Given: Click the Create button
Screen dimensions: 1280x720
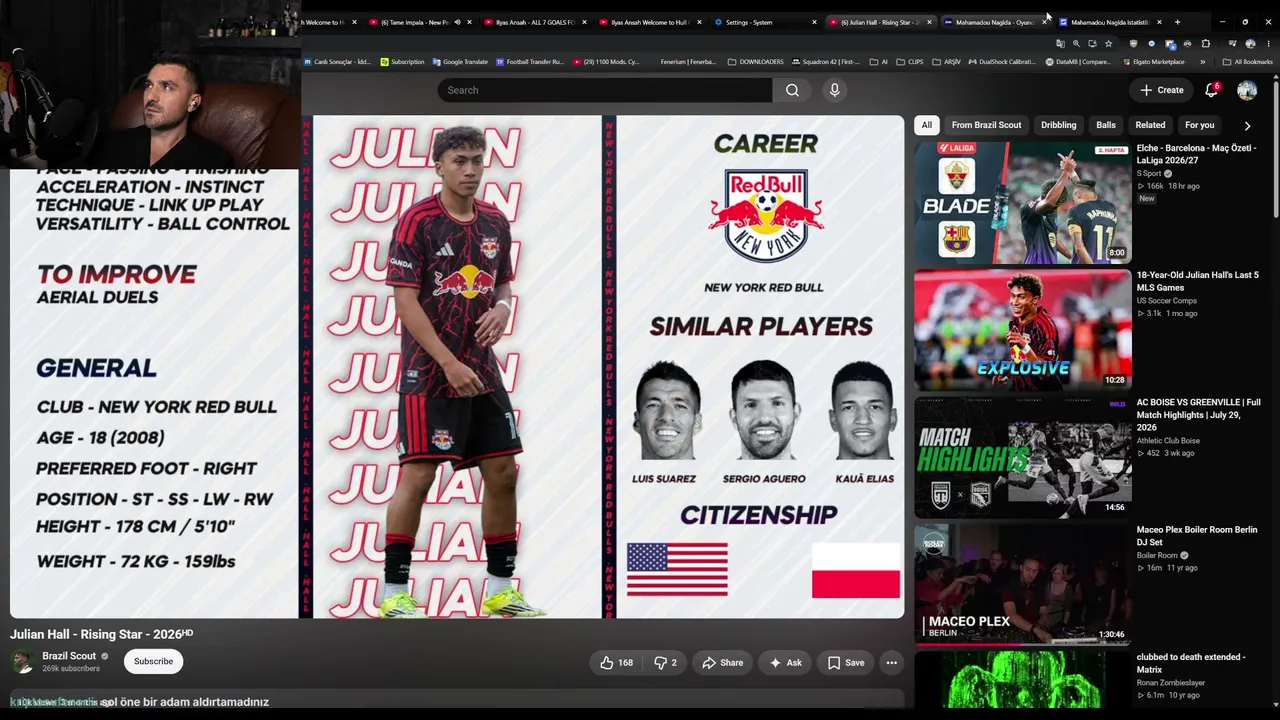Looking at the screenshot, I should coord(1162,90).
